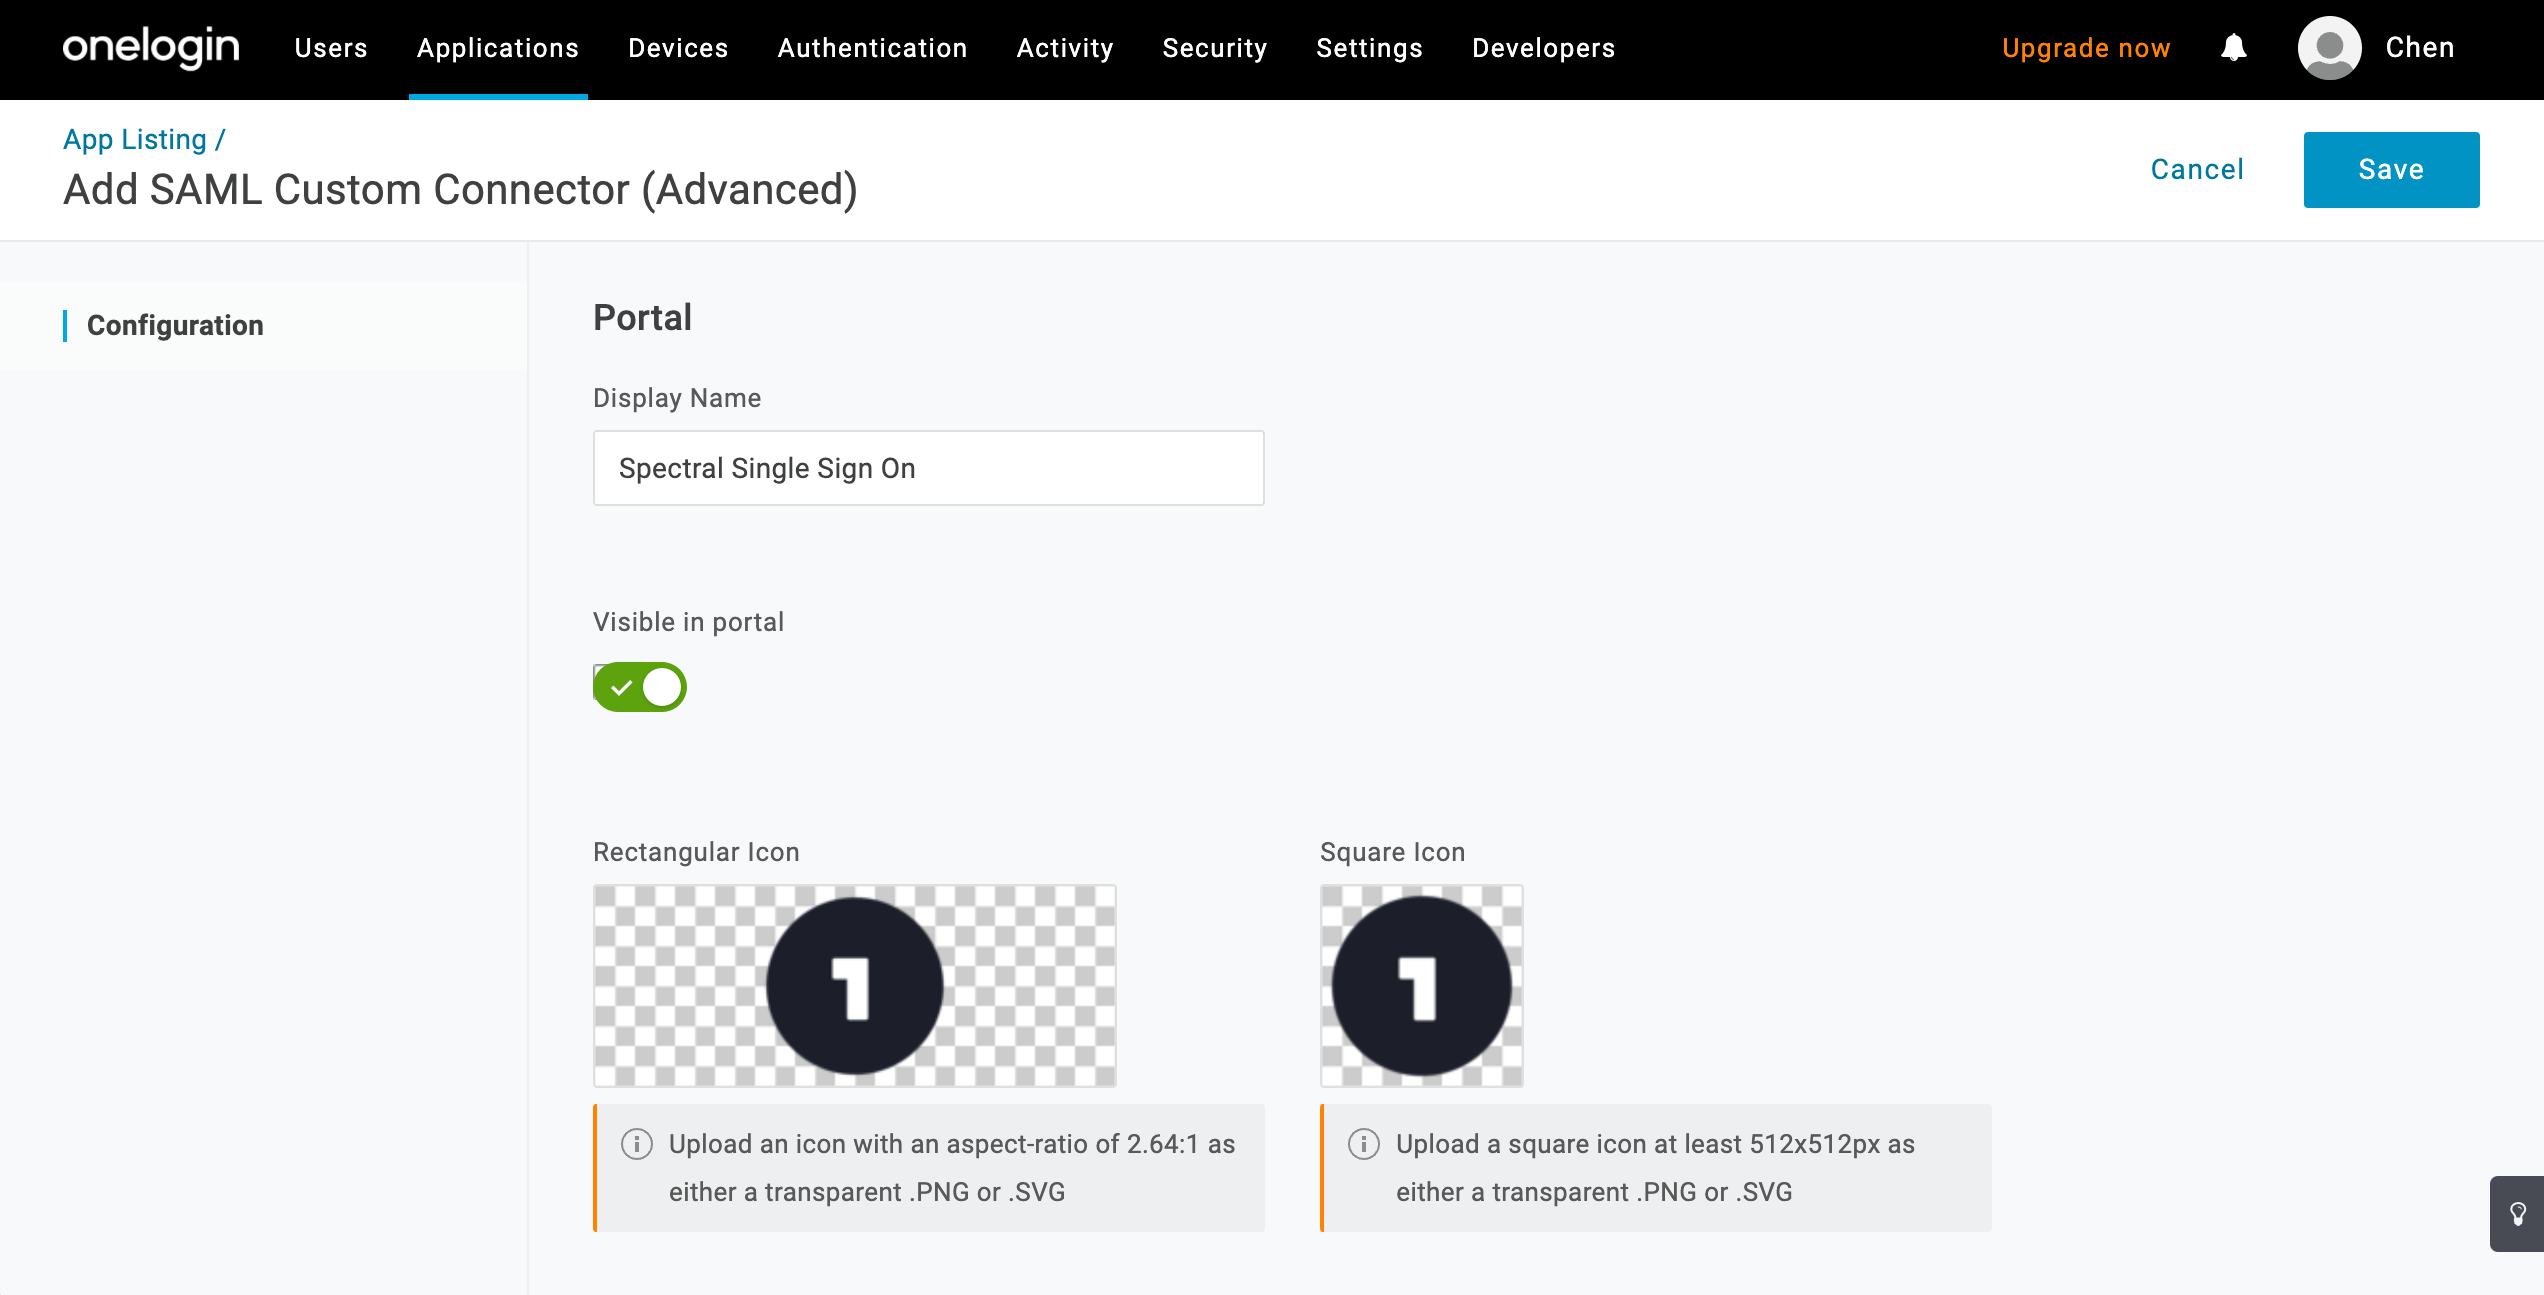This screenshot has height=1295, width=2544.
Task: Click the Upgrade now link
Action: coord(2086,48)
